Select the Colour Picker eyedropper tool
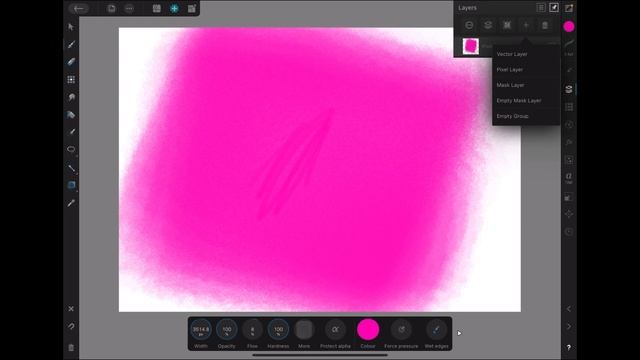This screenshot has width=640, height=360. click(71, 203)
